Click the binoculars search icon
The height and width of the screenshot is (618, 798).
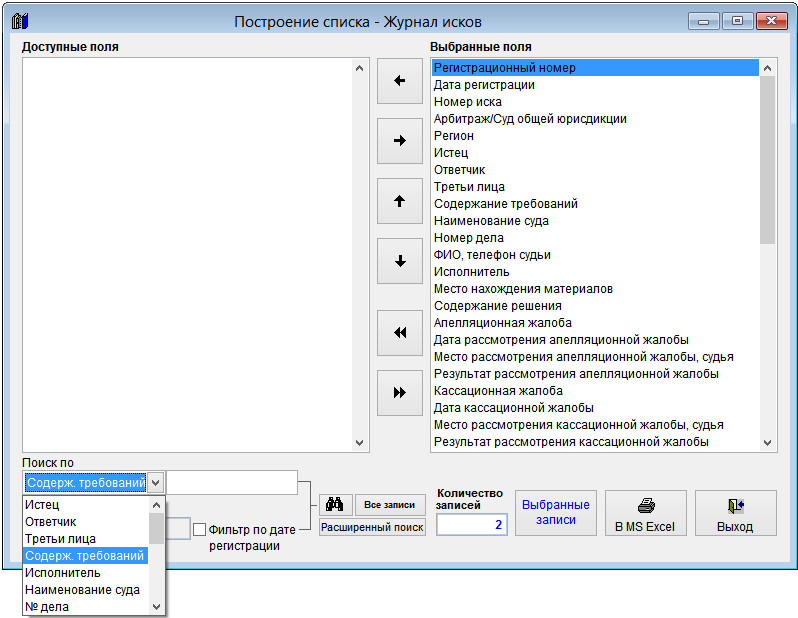coord(335,504)
